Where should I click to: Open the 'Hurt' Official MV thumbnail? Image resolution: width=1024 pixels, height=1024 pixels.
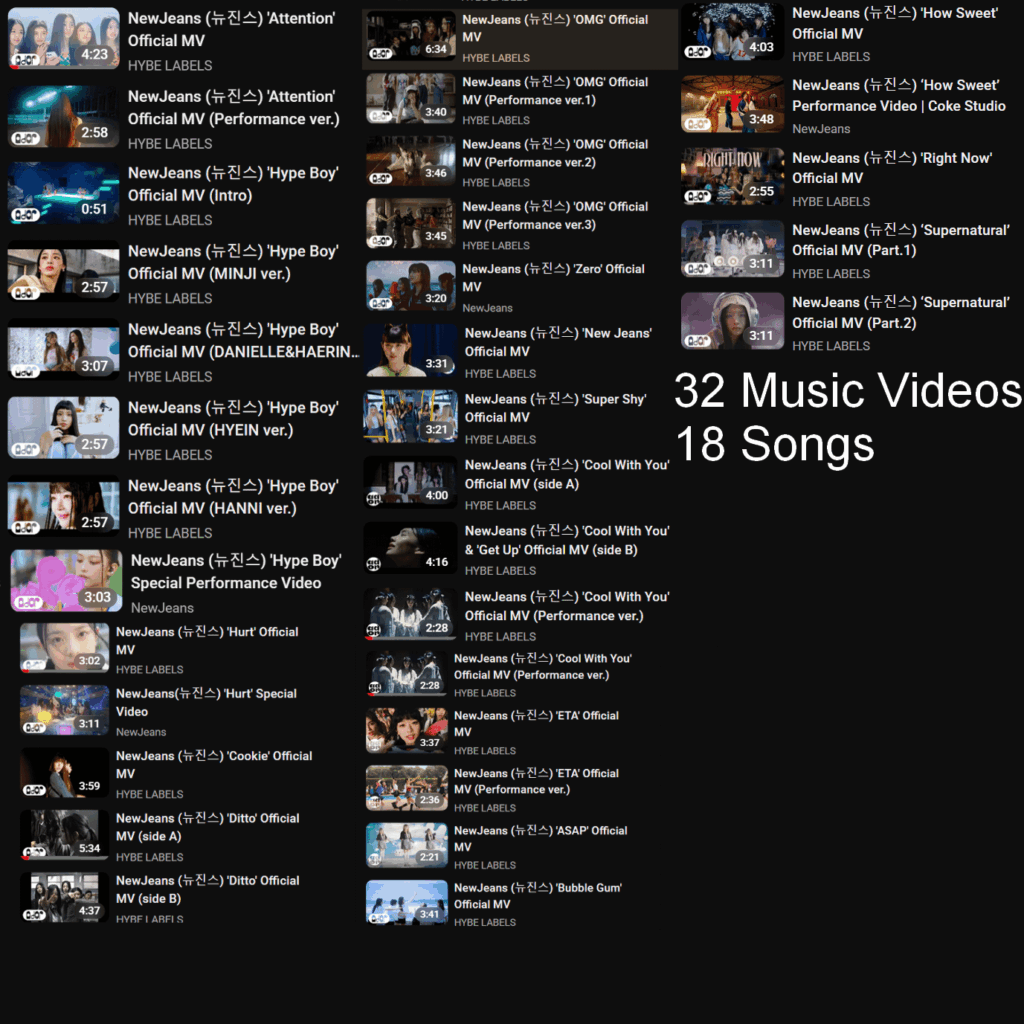pos(64,648)
